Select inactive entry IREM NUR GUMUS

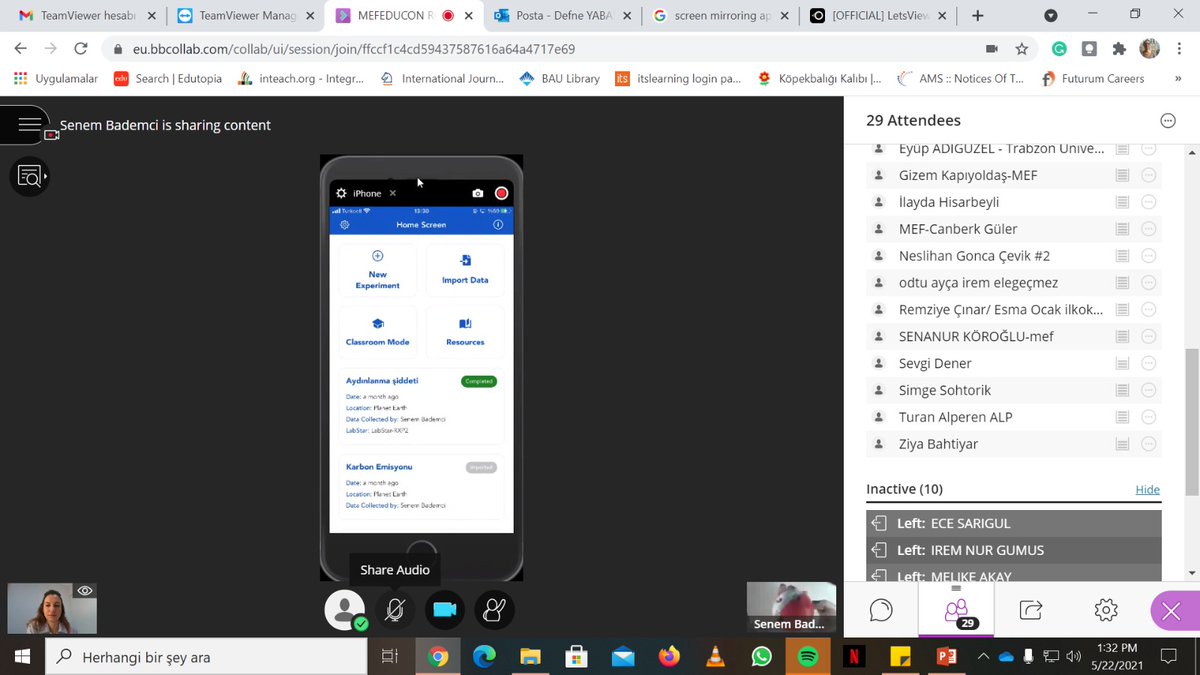(1014, 550)
